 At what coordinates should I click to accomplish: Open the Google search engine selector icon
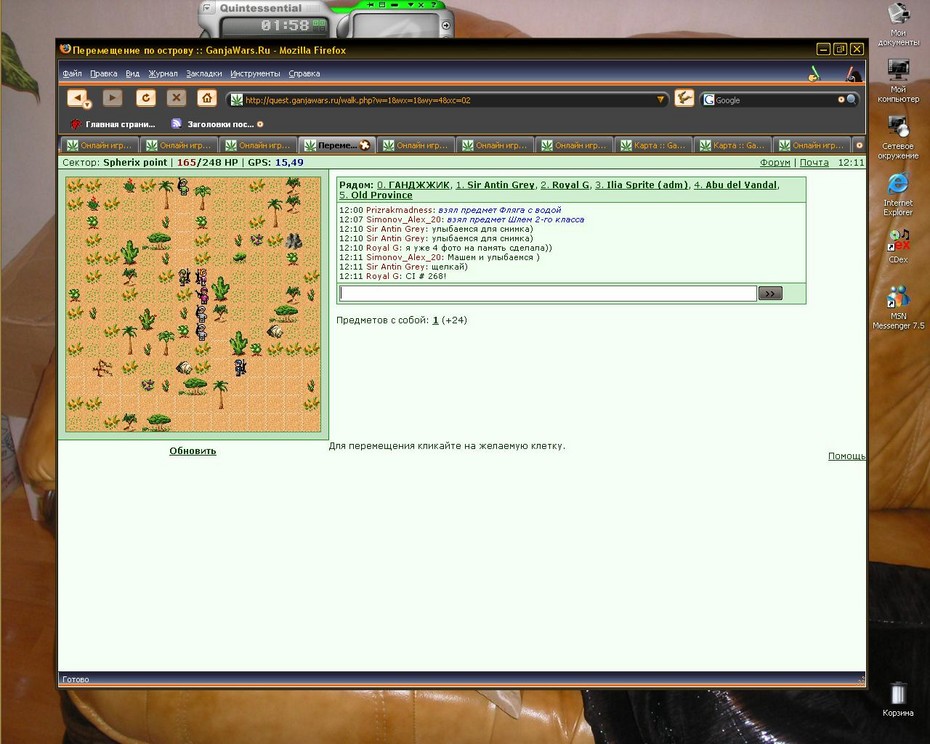point(708,100)
